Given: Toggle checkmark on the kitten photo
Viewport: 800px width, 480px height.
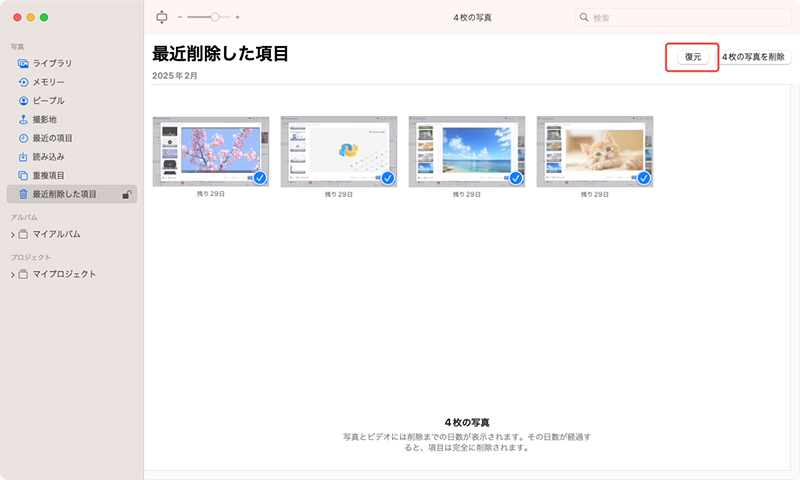Looking at the screenshot, I should coord(644,178).
